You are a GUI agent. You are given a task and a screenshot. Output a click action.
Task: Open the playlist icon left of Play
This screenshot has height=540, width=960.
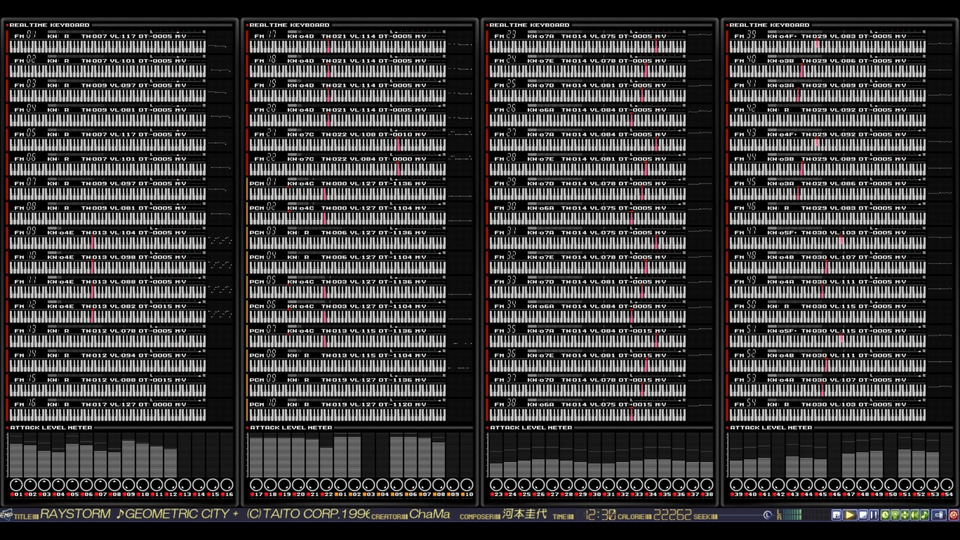[x=836, y=516]
